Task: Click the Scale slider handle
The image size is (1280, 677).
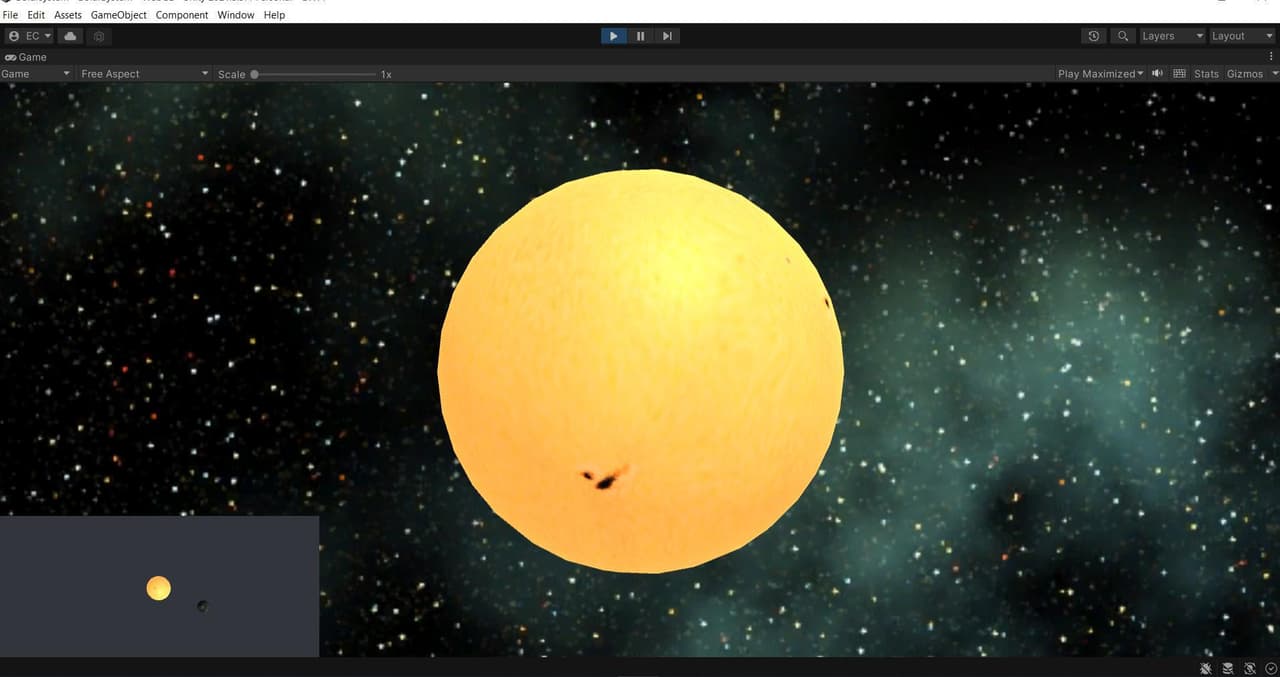Action: click(255, 74)
